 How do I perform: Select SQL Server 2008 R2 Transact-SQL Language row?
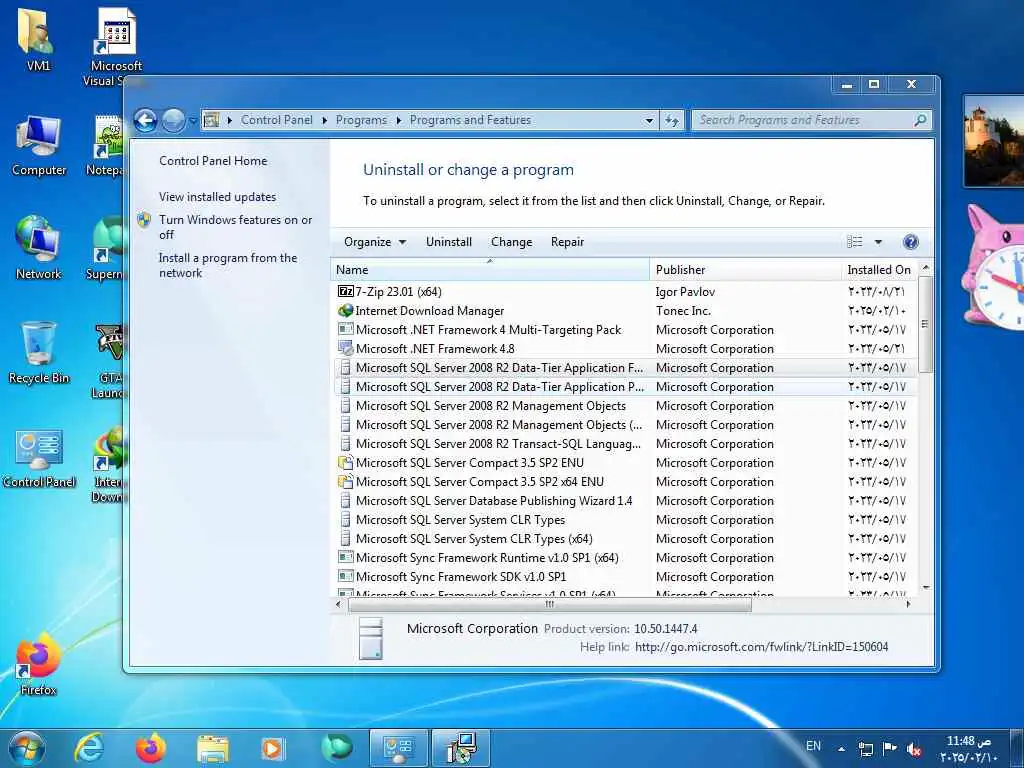coord(625,443)
